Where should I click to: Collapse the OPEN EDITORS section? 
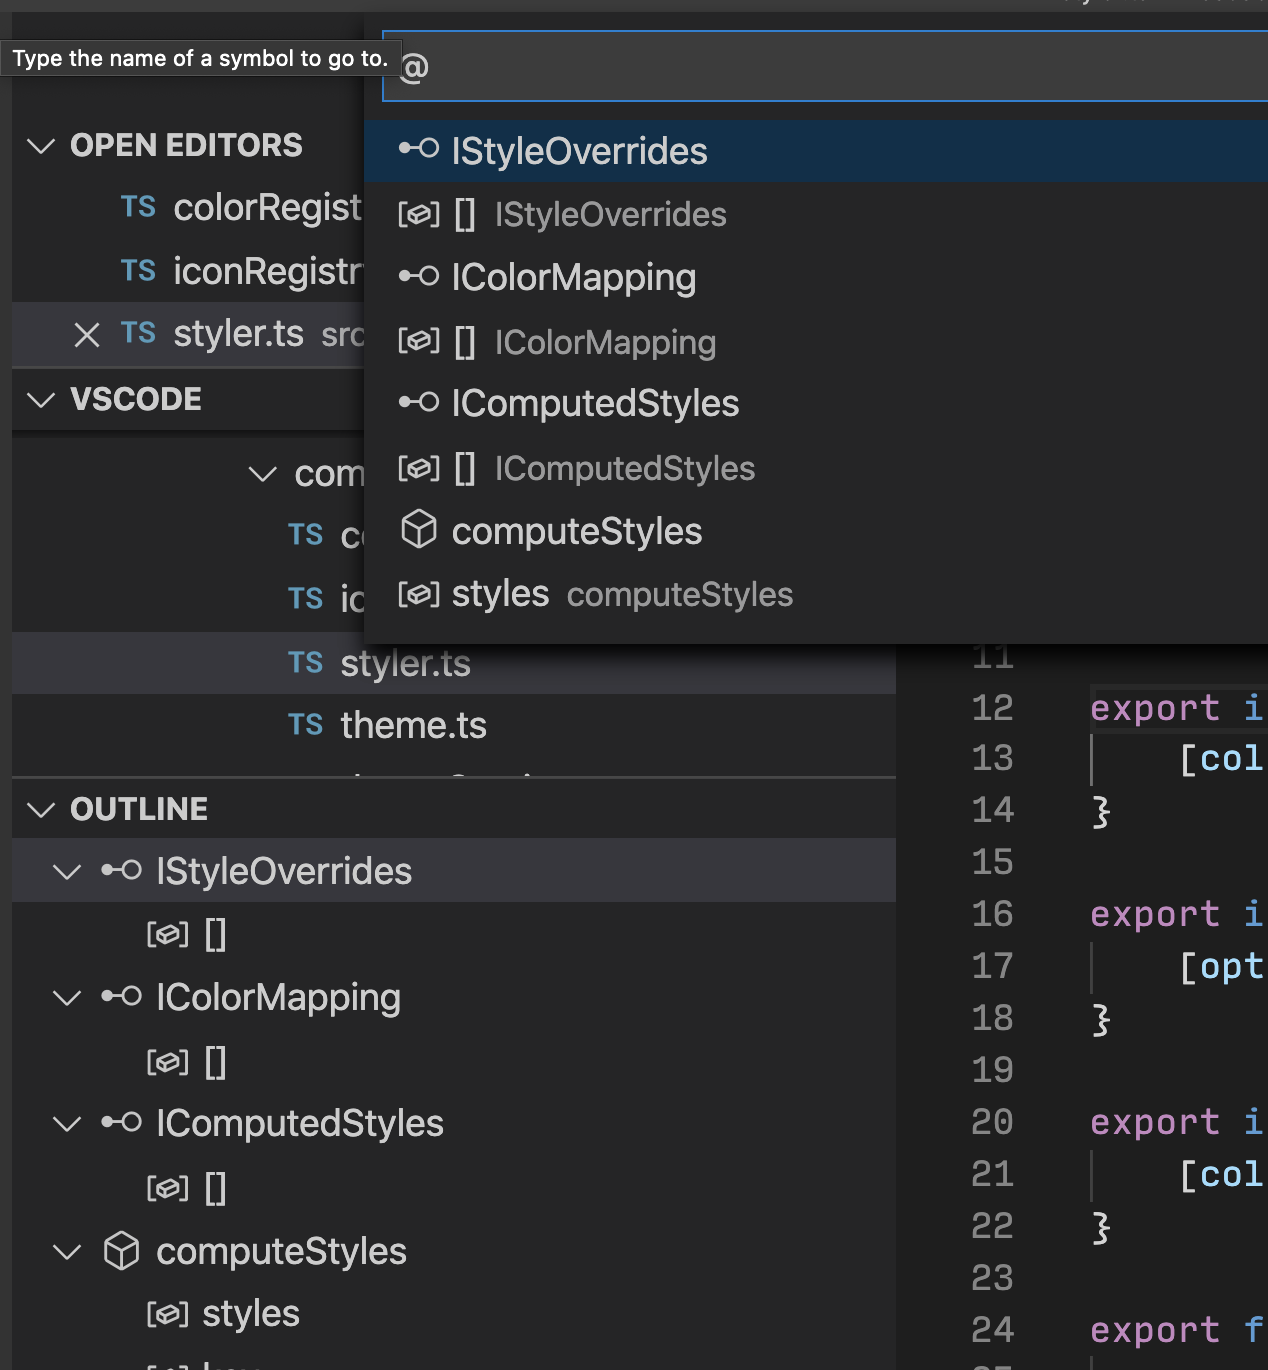[x=41, y=146]
